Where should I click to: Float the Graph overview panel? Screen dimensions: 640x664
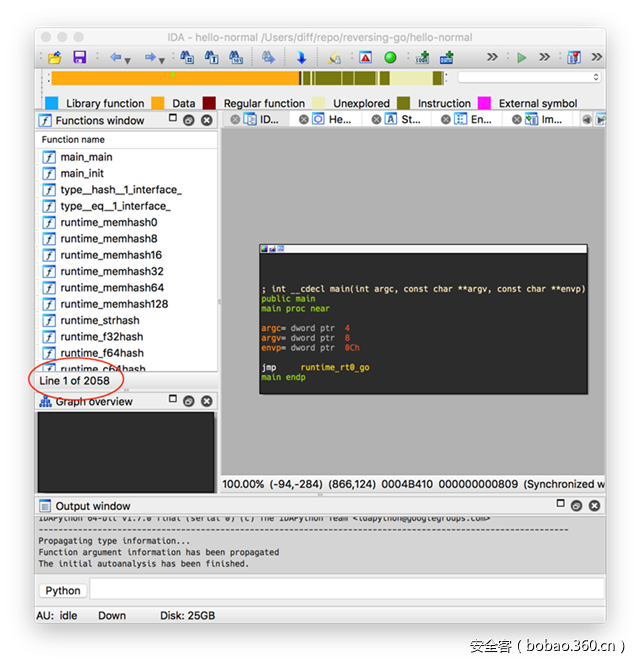188,402
